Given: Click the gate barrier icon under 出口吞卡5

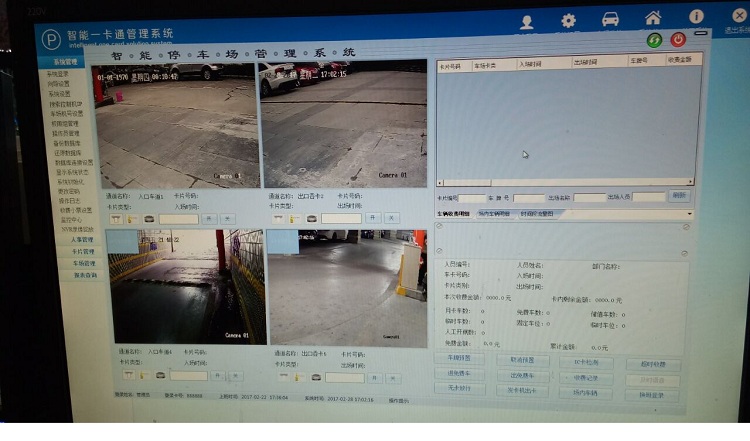Looking at the screenshot, I should click(x=284, y=377).
